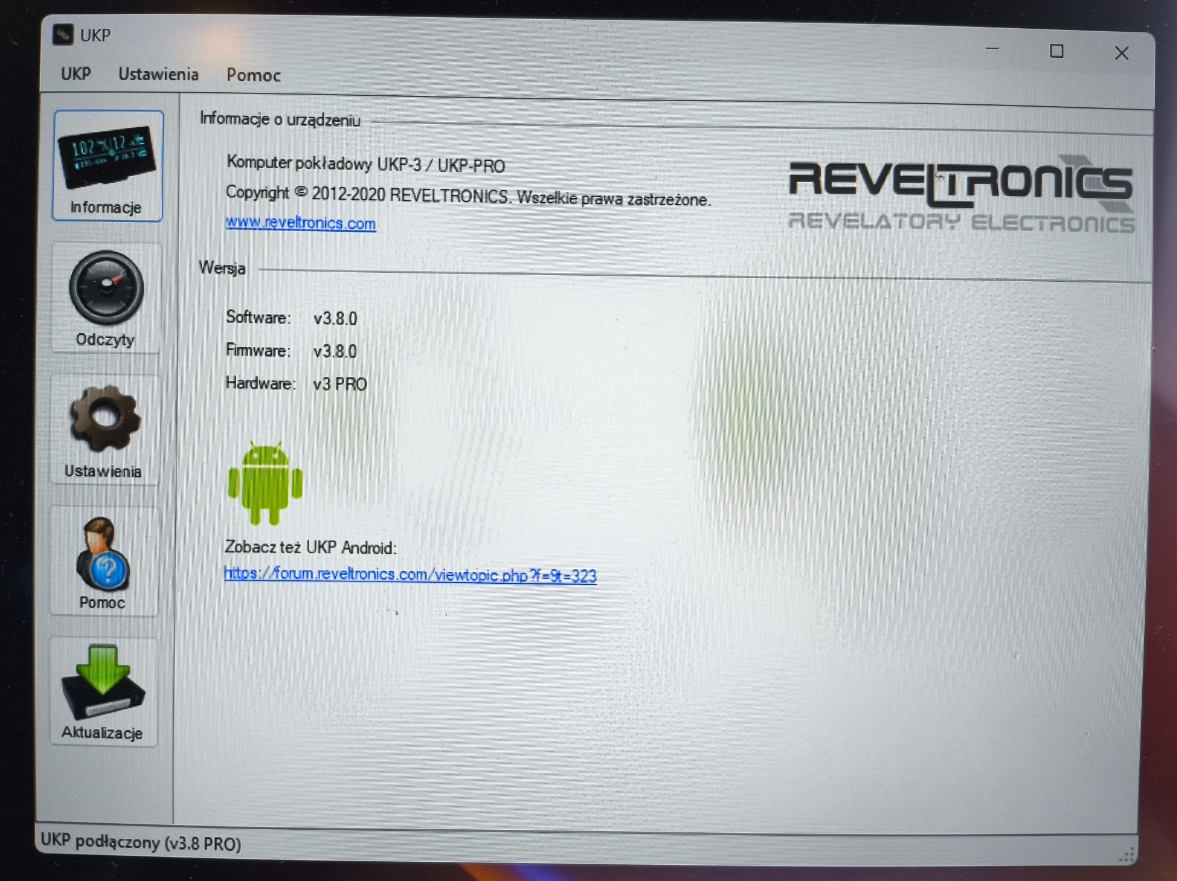Click Firmware version value v3.8.0
The width and height of the screenshot is (1177, 881).
pos(335,351)
